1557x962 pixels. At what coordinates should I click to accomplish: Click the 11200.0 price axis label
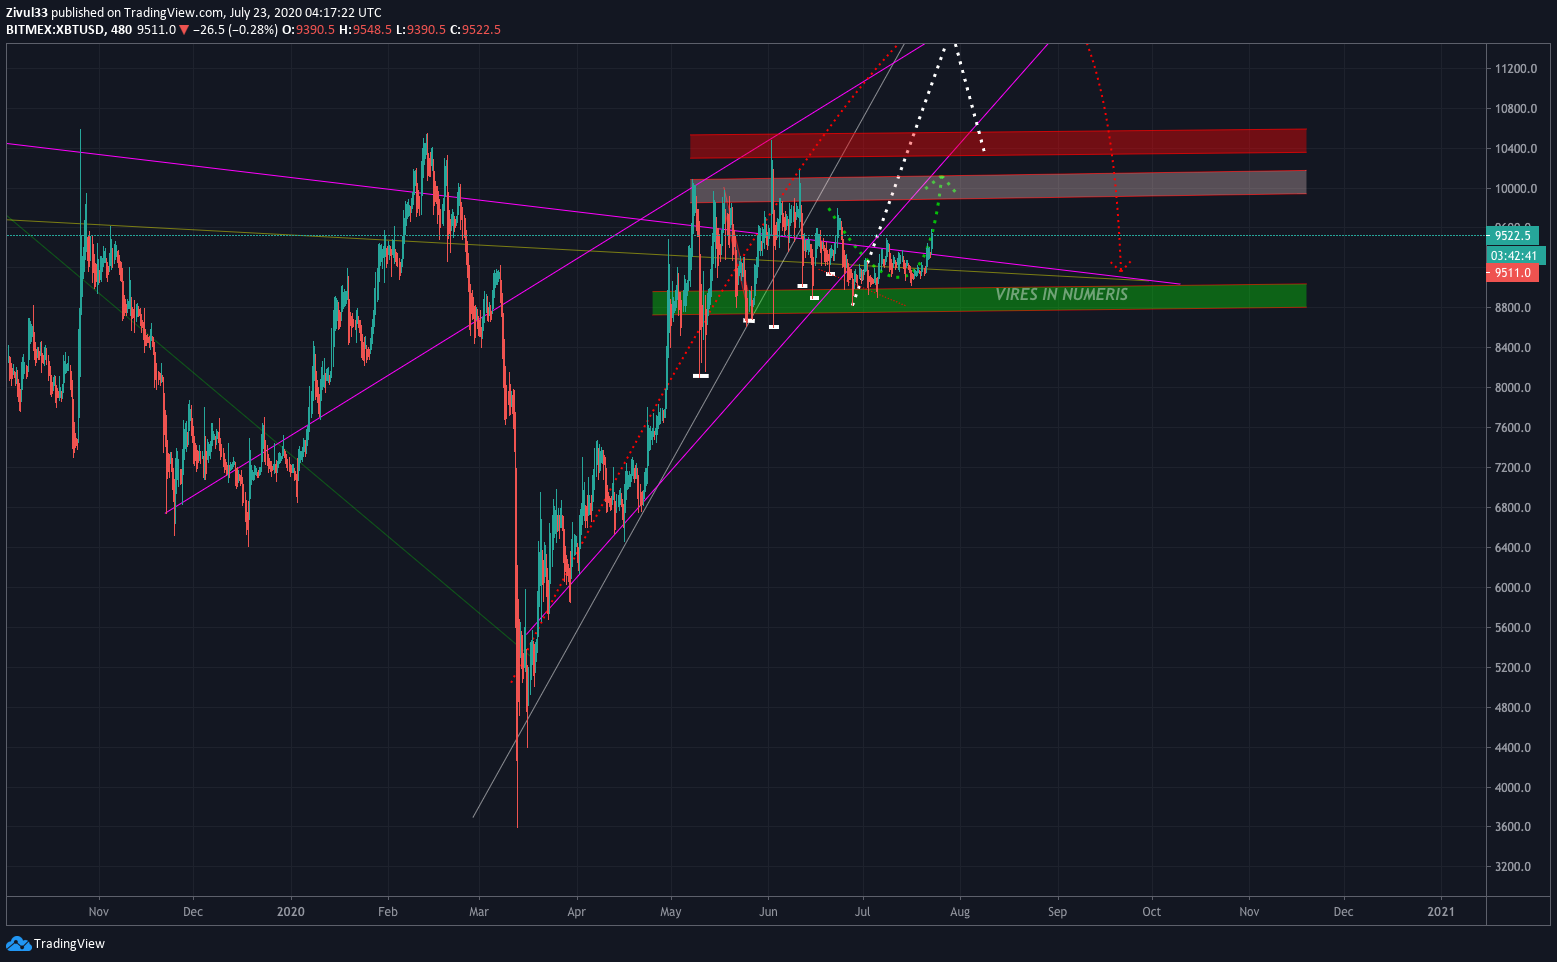tap(1516, 69)
